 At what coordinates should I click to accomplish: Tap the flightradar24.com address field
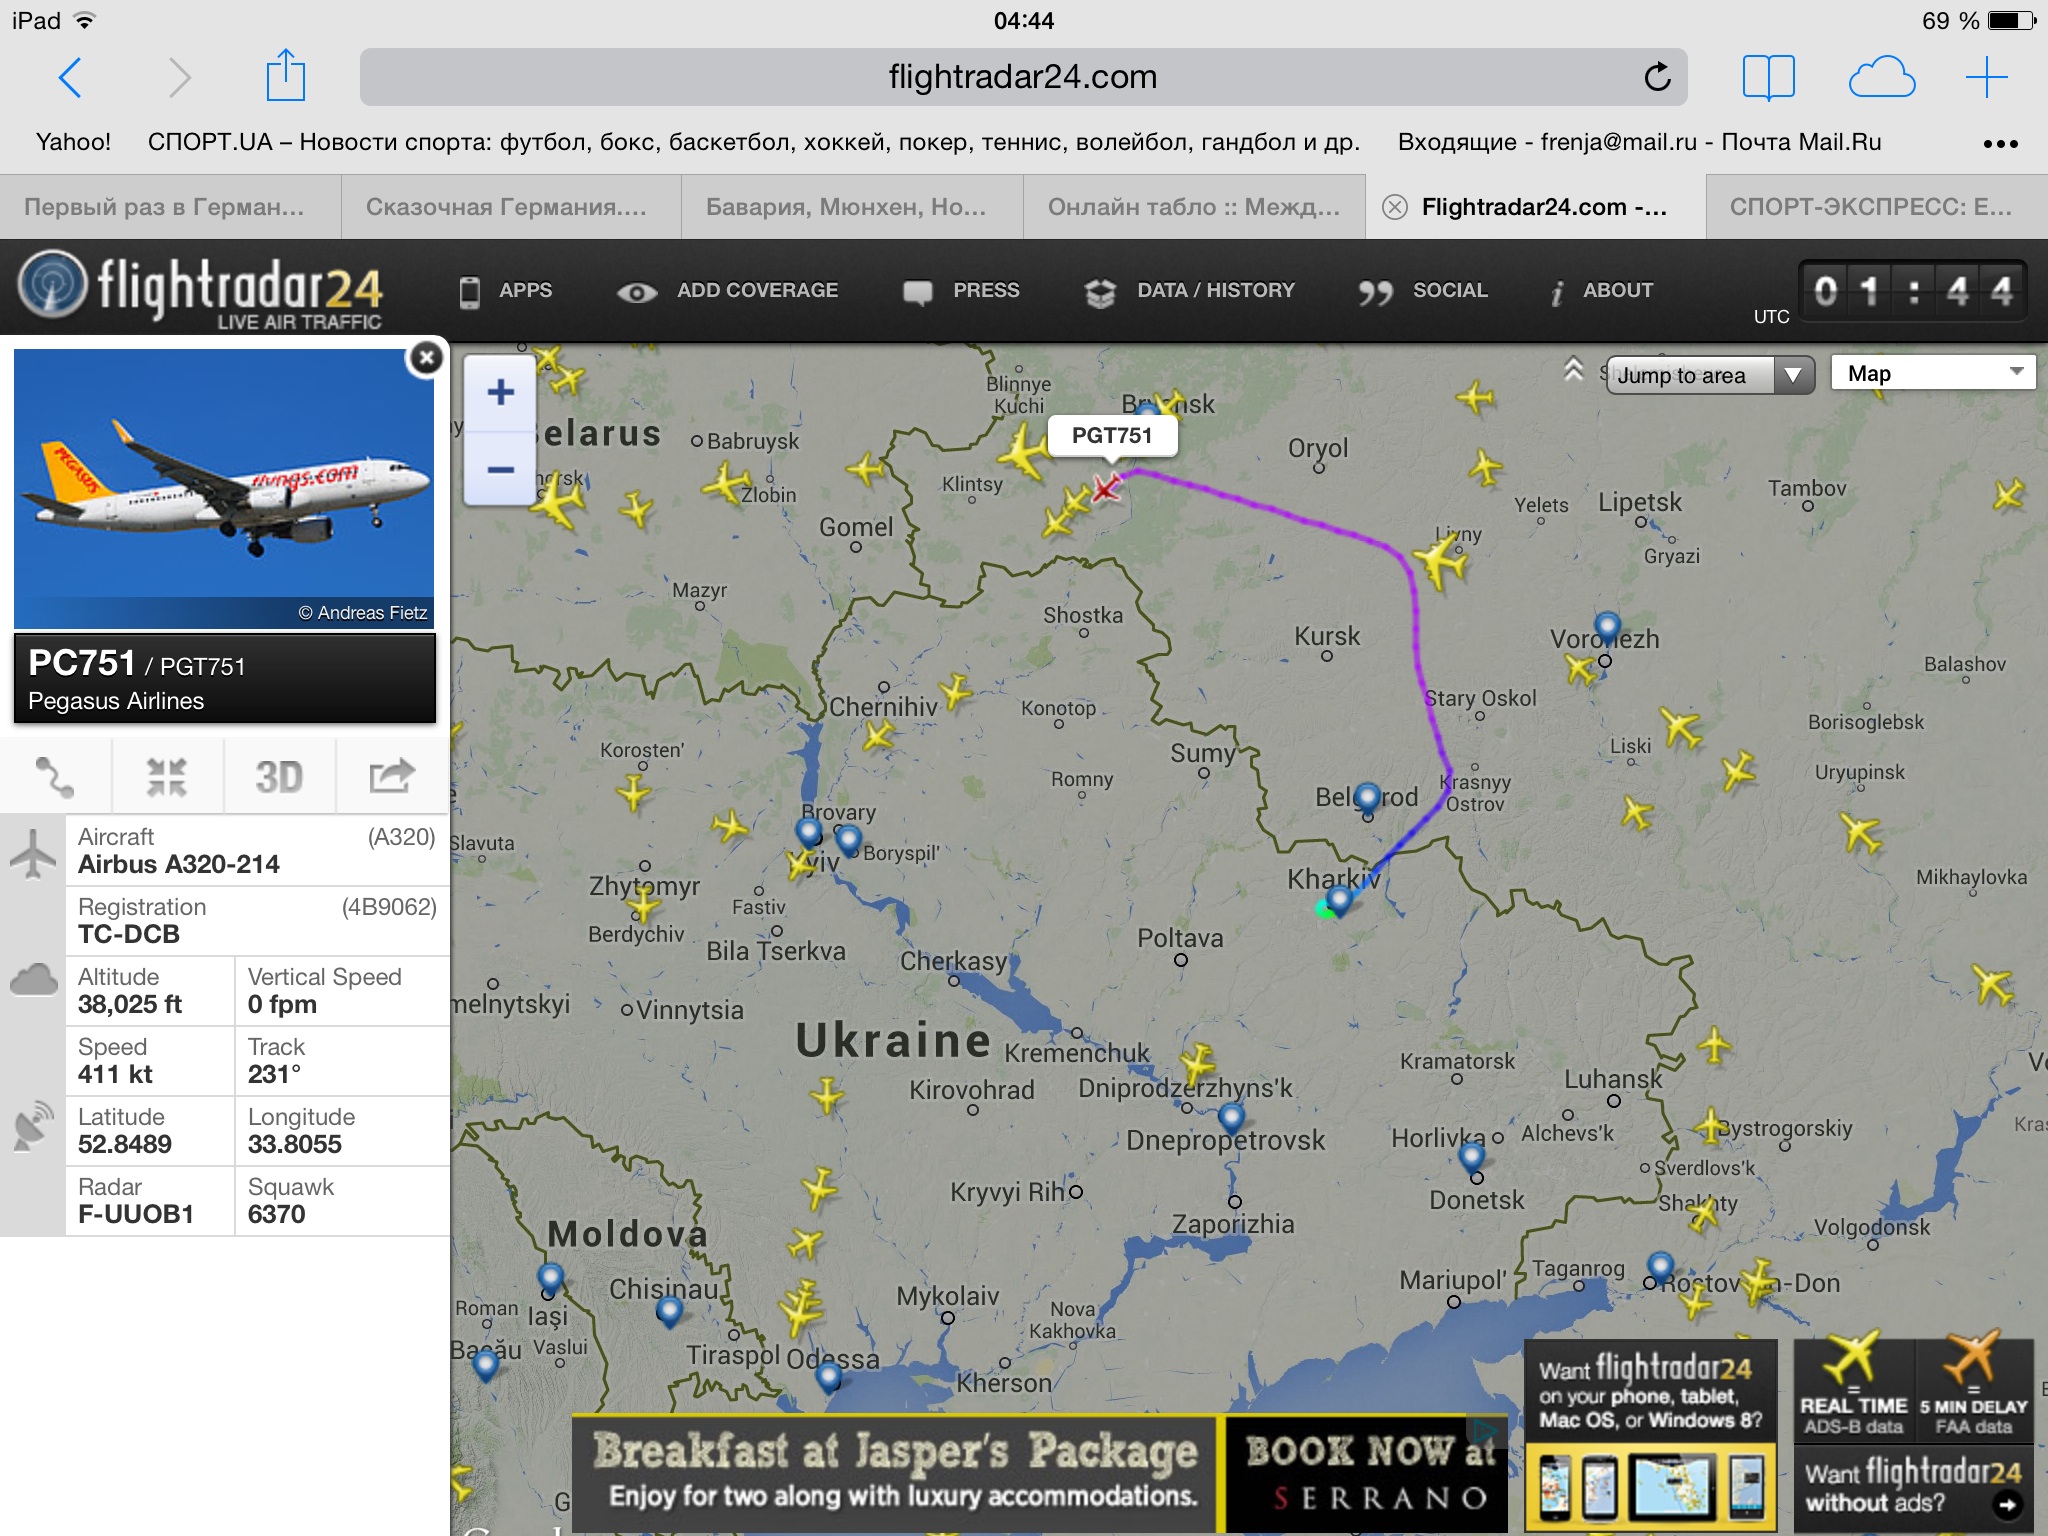click(x=1023, y=77)
